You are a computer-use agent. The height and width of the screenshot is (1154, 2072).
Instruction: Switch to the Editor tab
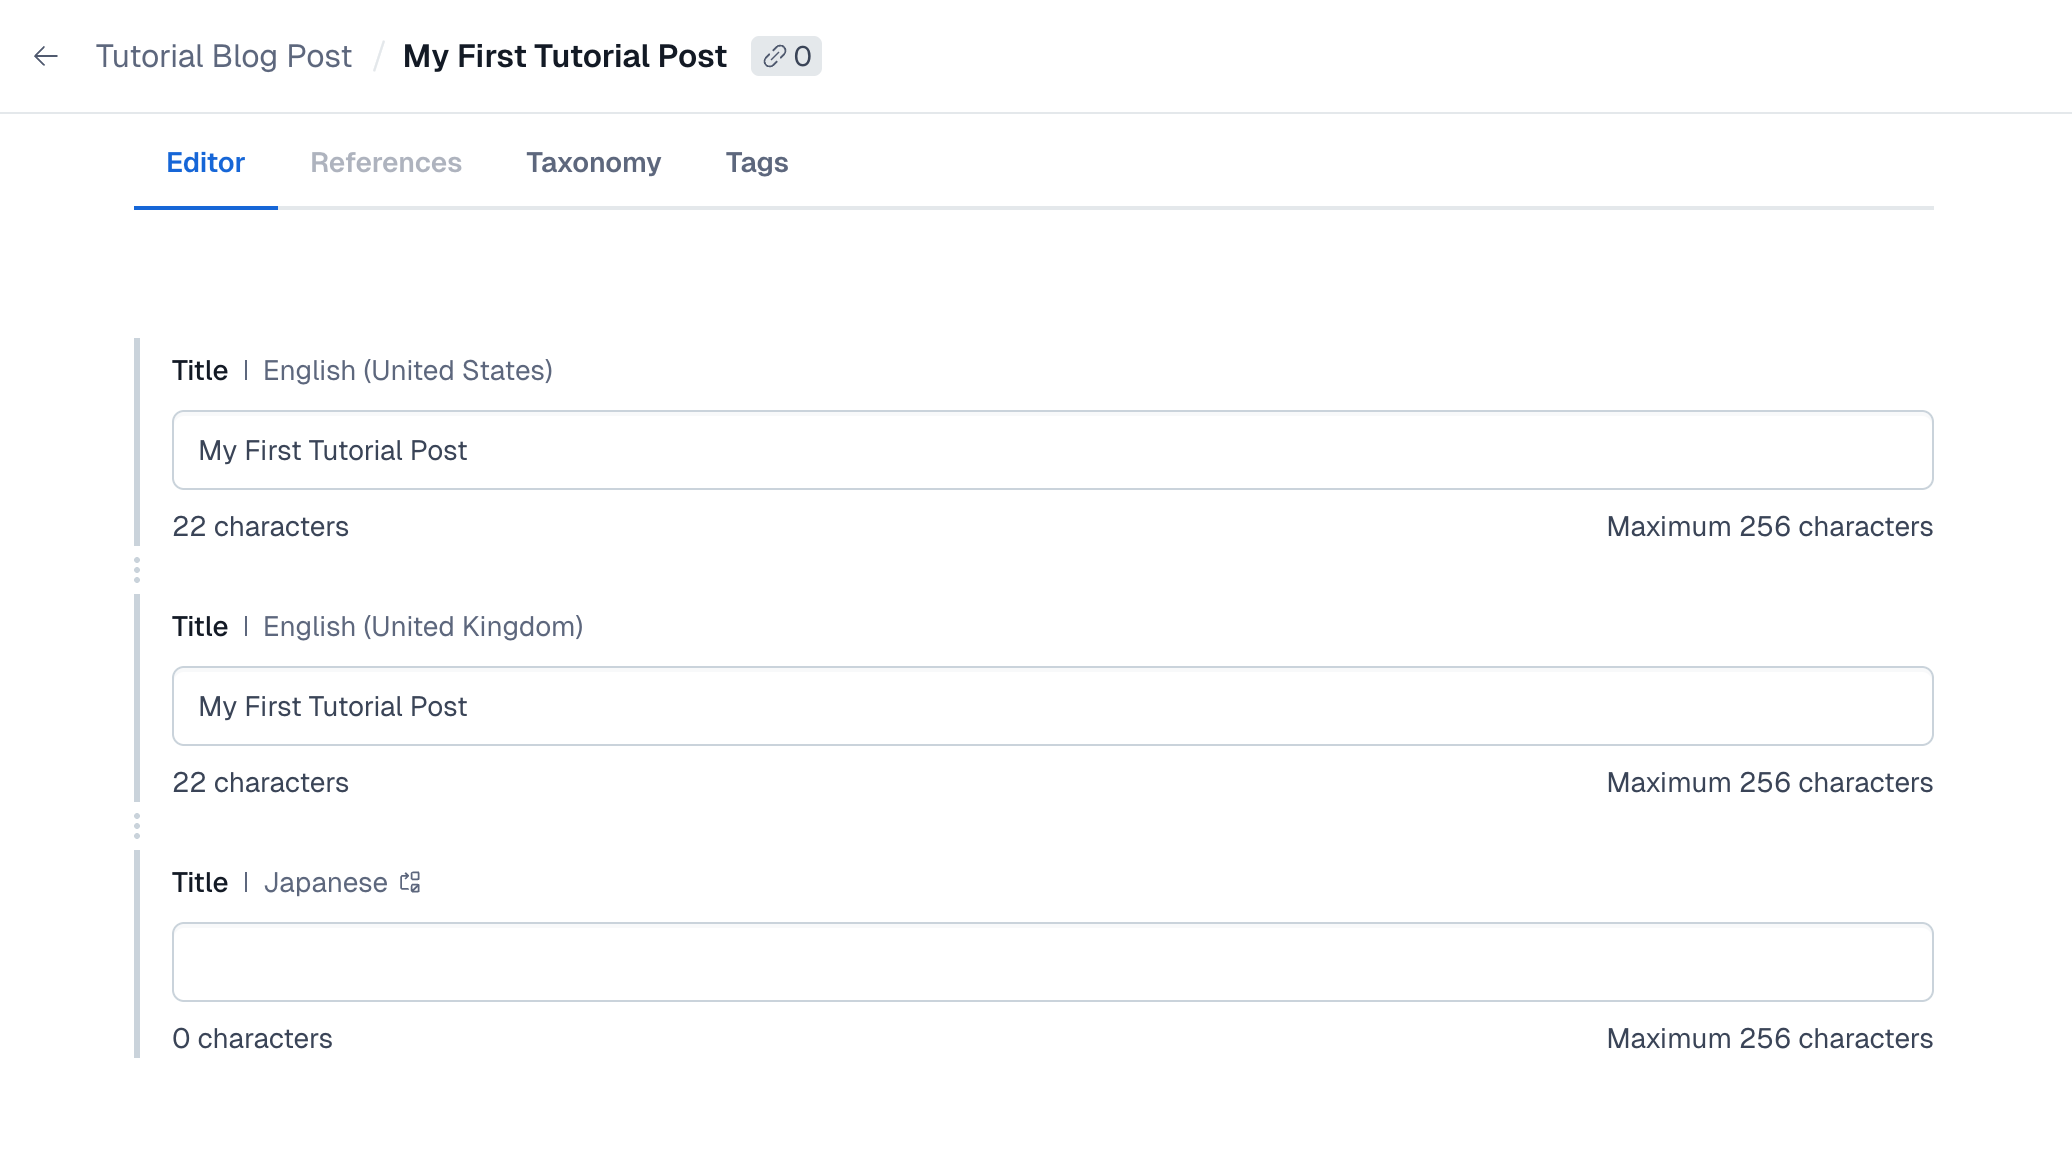[205, 163]
